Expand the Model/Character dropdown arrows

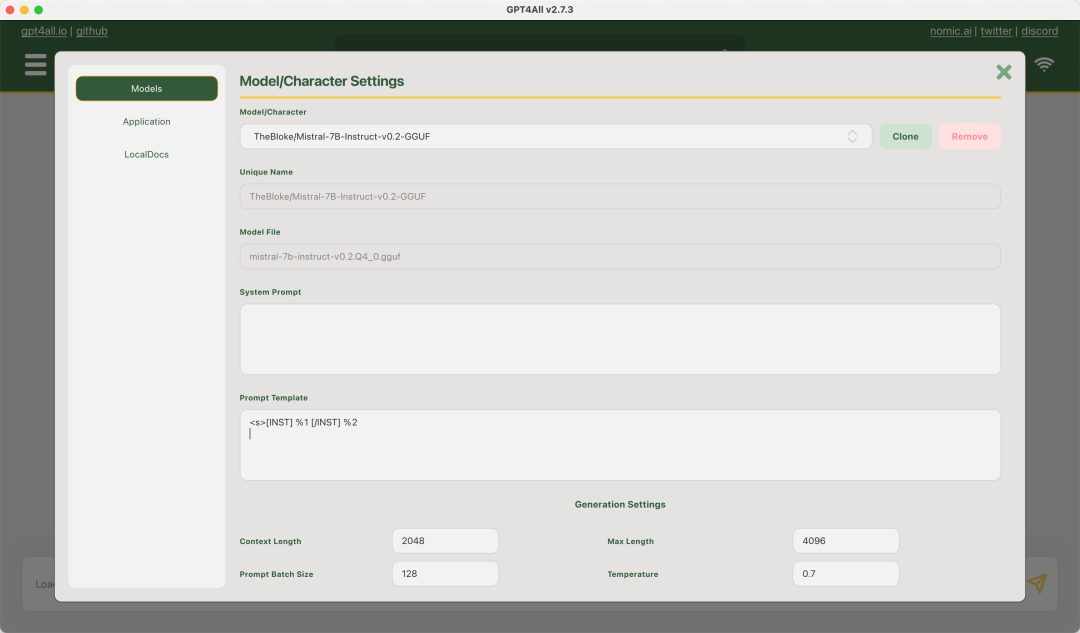852,136
